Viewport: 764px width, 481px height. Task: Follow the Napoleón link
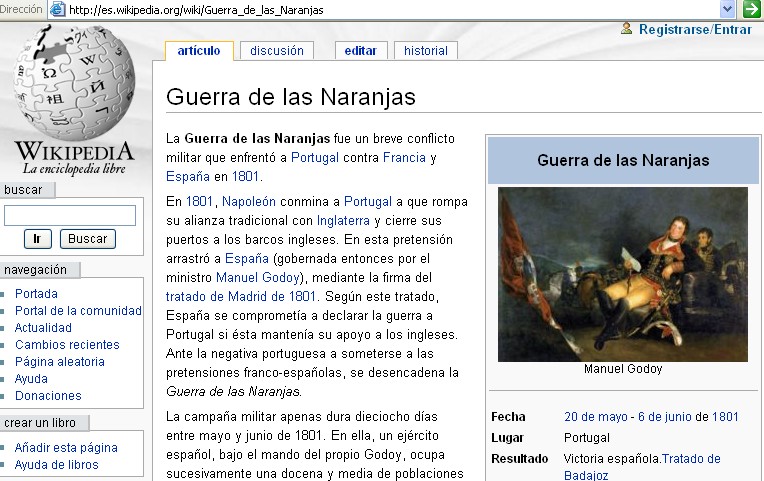(249, 201)
